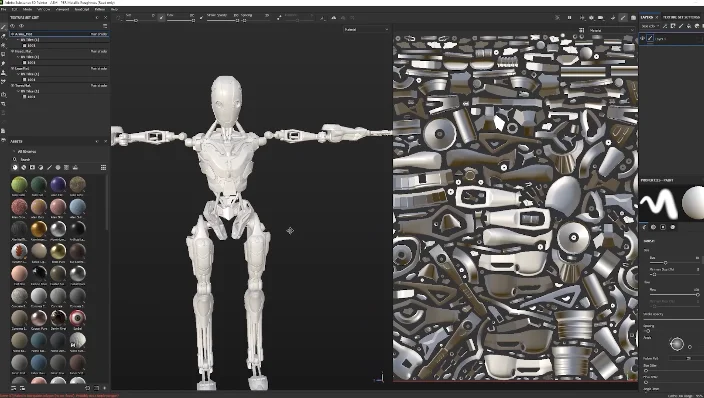Open the alpha properties icon below preview
Image resolution: width=704 pixels, height=398 pixels.
click(x=653, y=227)
